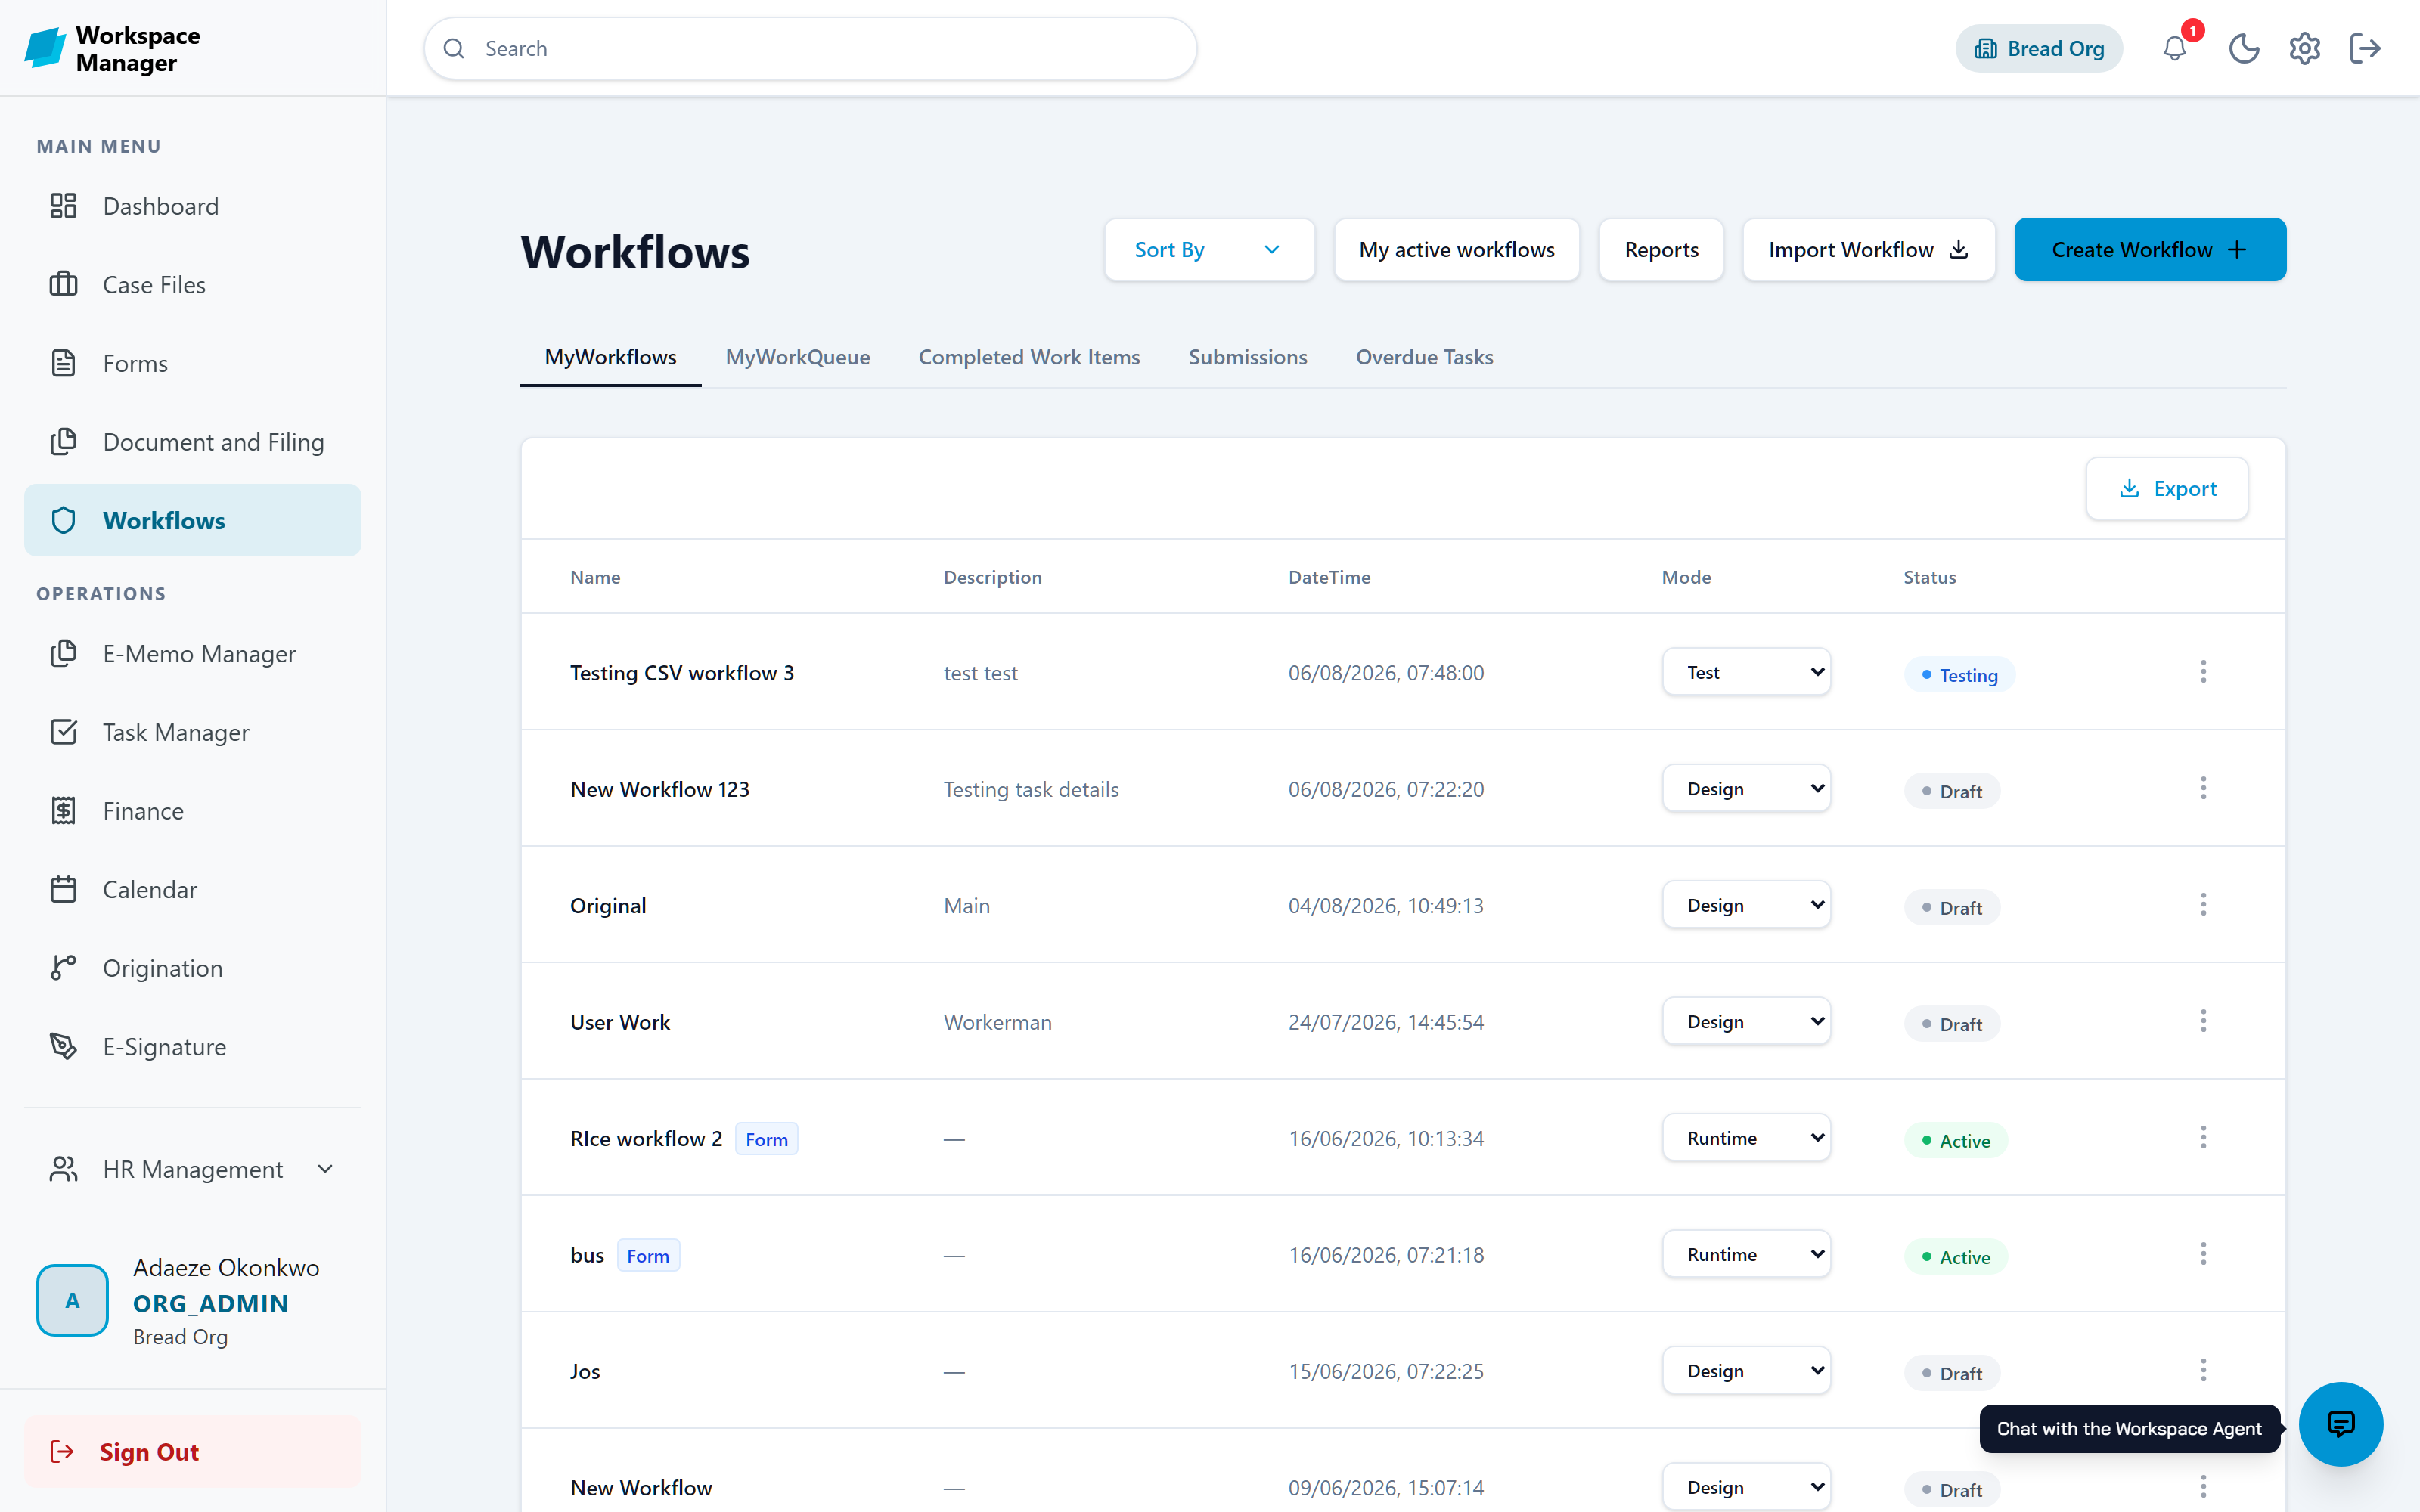This screenshot has width=2420, height=1512.
Task: Change mode dropdown for User Work
Action: click(1746, 1021)
